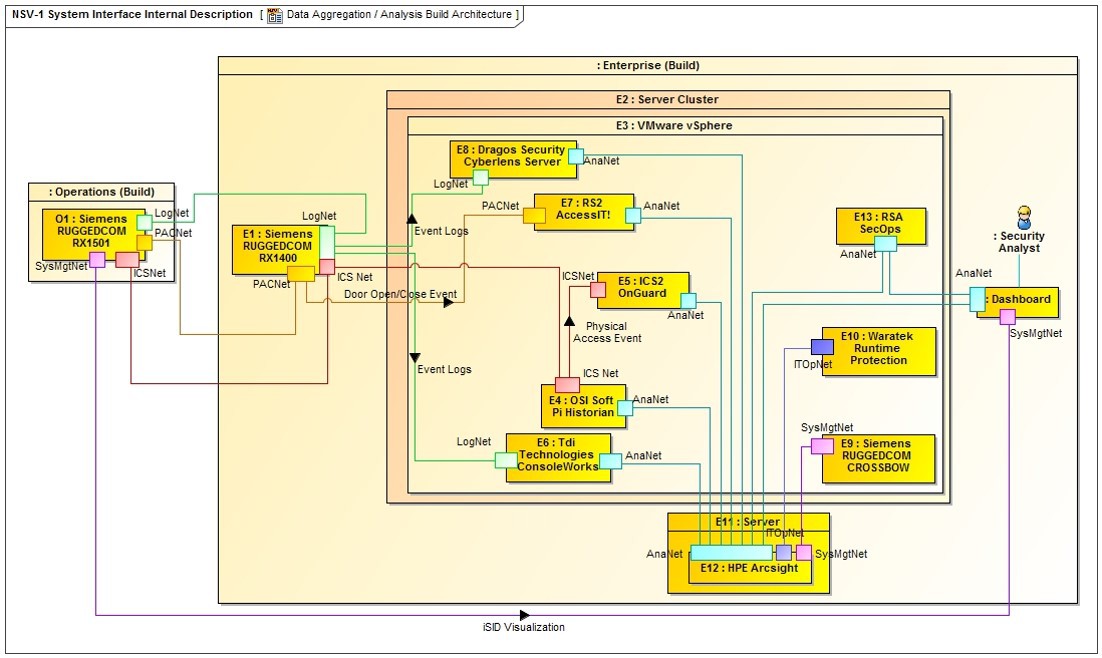Image resolution: width=1102 pixels, height=658 pixels.
Task: Select the E5 ICS2 OnGuard block
Action: click(643, 290)
